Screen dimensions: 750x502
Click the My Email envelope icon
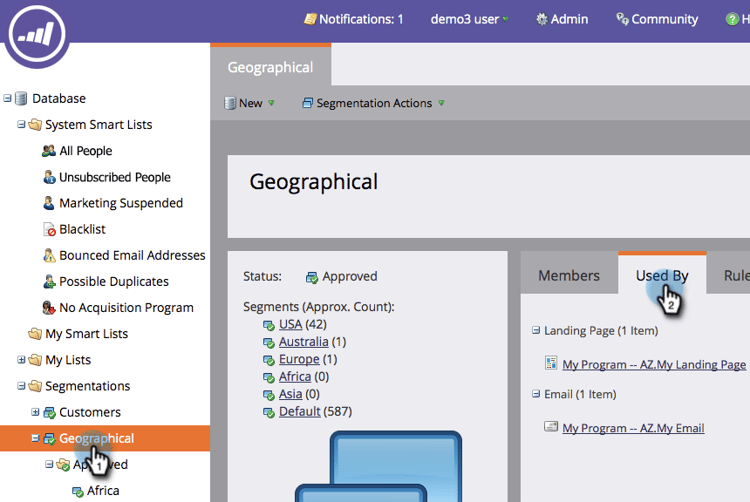550,427
